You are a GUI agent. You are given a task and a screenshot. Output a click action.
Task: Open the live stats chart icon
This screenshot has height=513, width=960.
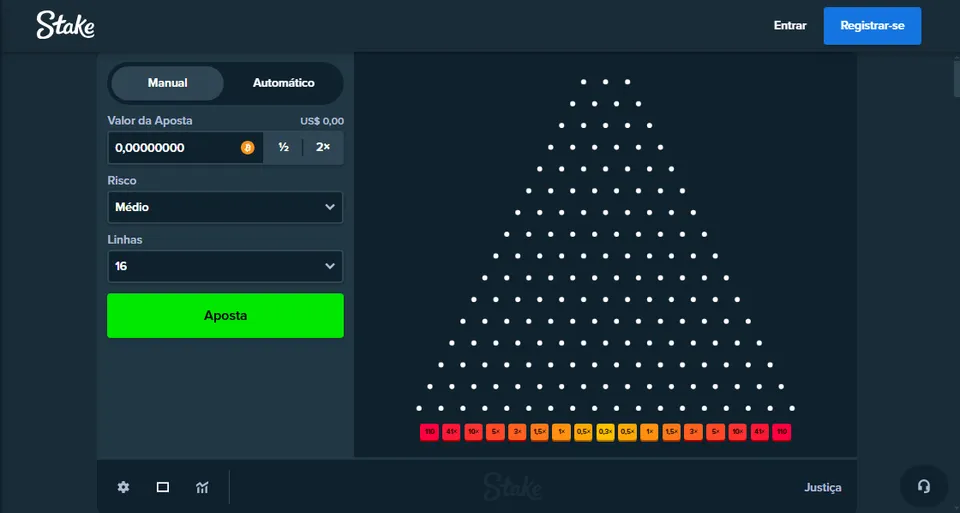[x=202, y=487]
